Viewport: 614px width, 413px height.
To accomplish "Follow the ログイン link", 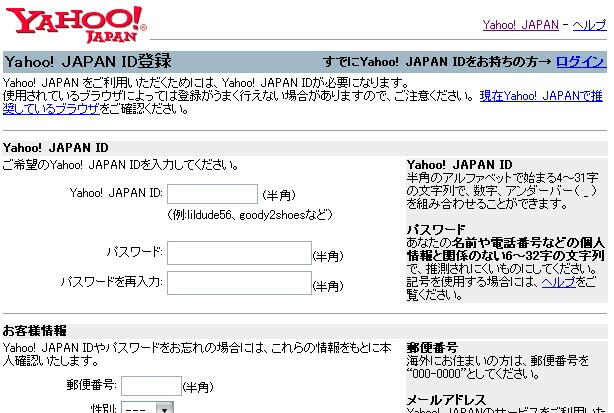I will tap(581, 61).
